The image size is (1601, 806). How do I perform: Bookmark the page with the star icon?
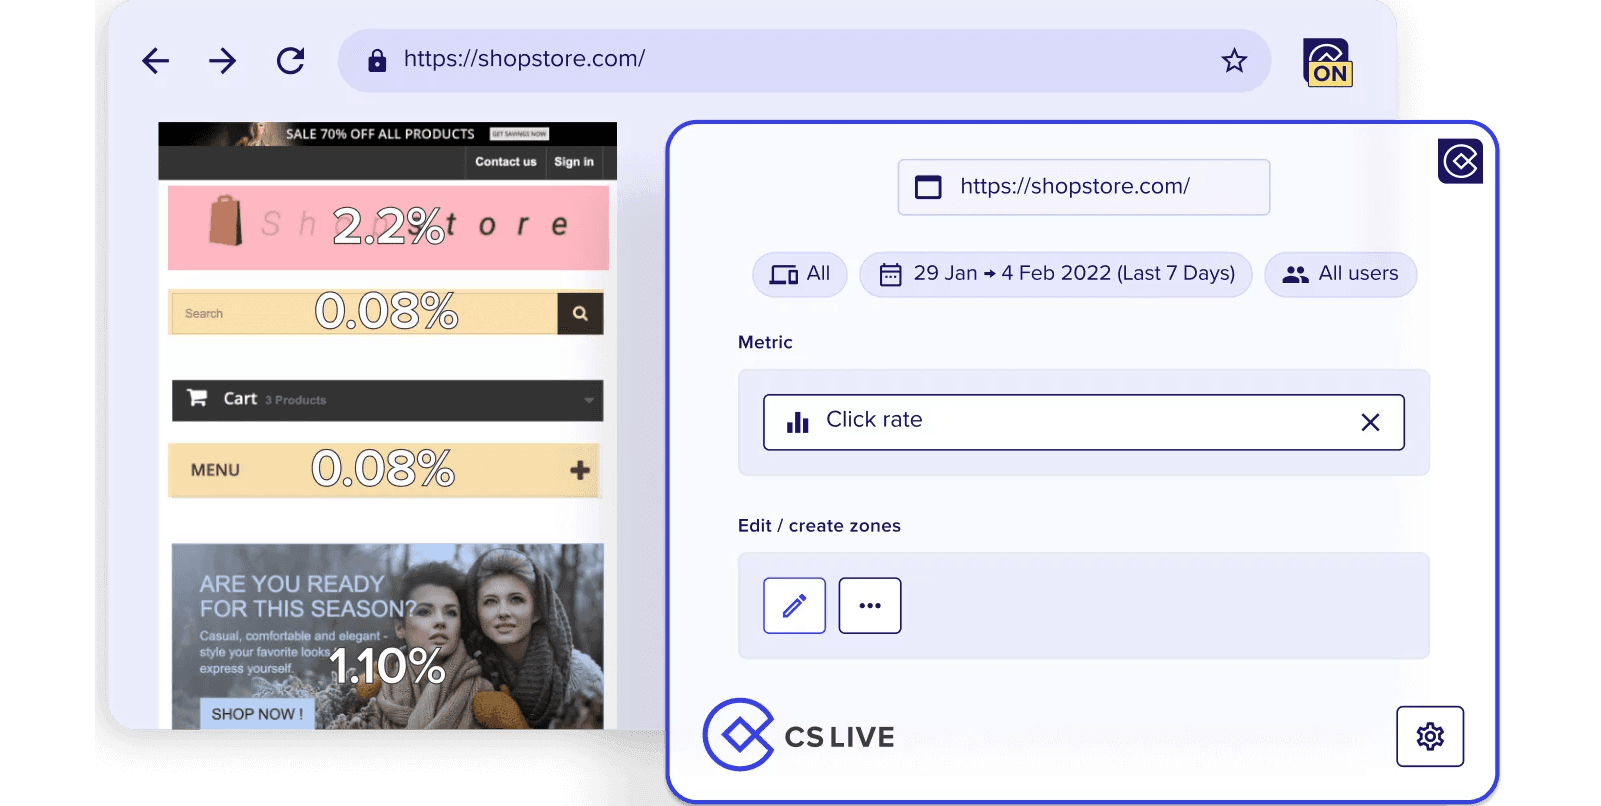[x=1234, y=61]
